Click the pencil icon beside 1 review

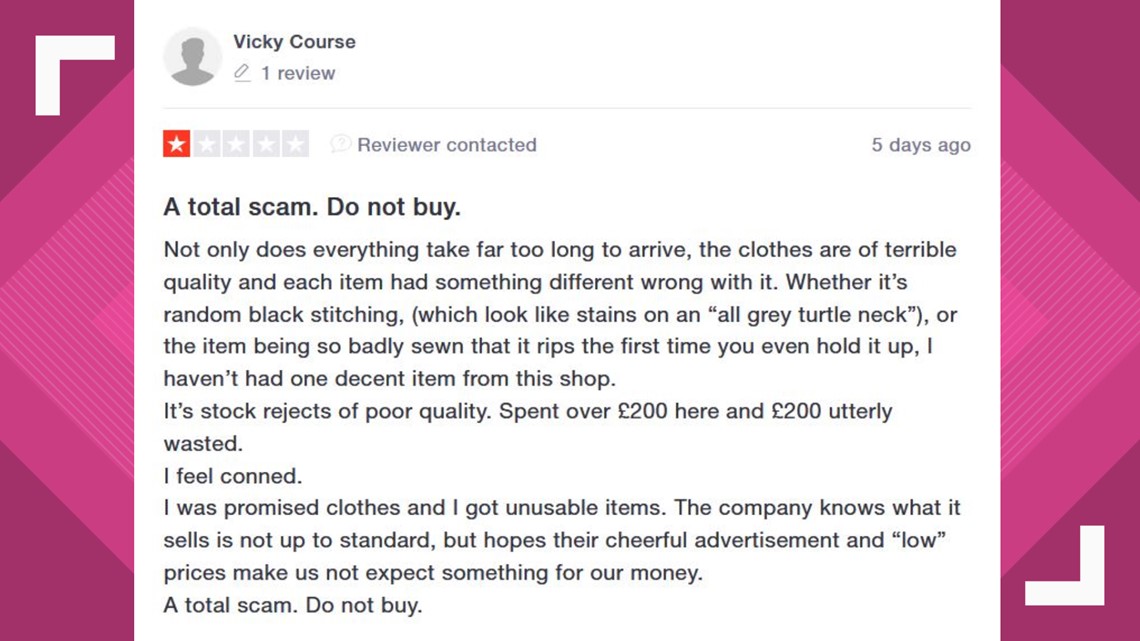242,73
